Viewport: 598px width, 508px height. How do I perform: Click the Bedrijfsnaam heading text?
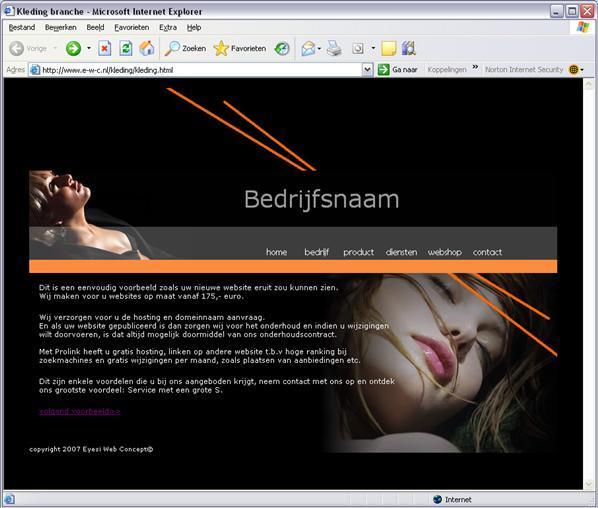coord(322,199)
